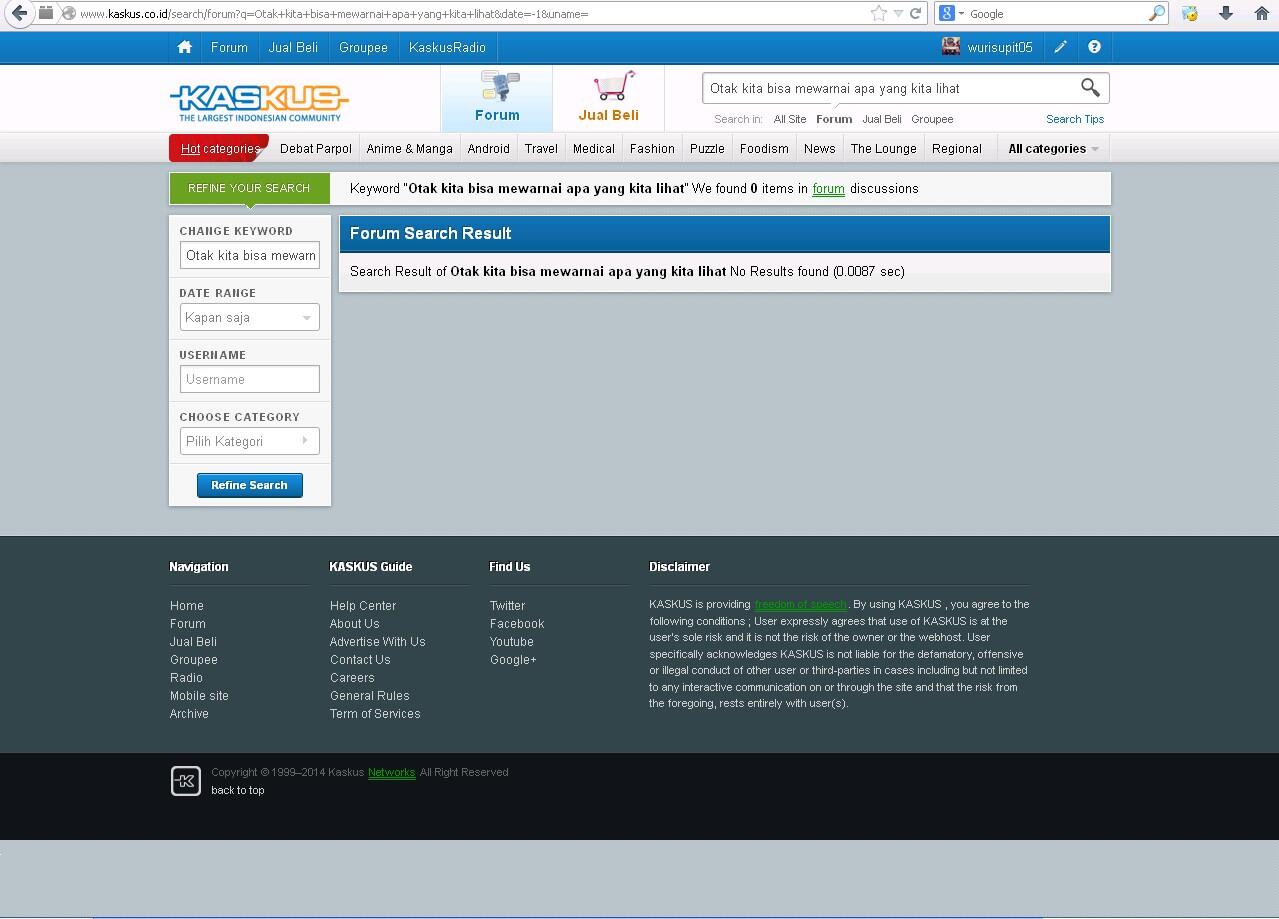
Task: Click the pencil icon next to username
Action: click(x=1060, y=47)
